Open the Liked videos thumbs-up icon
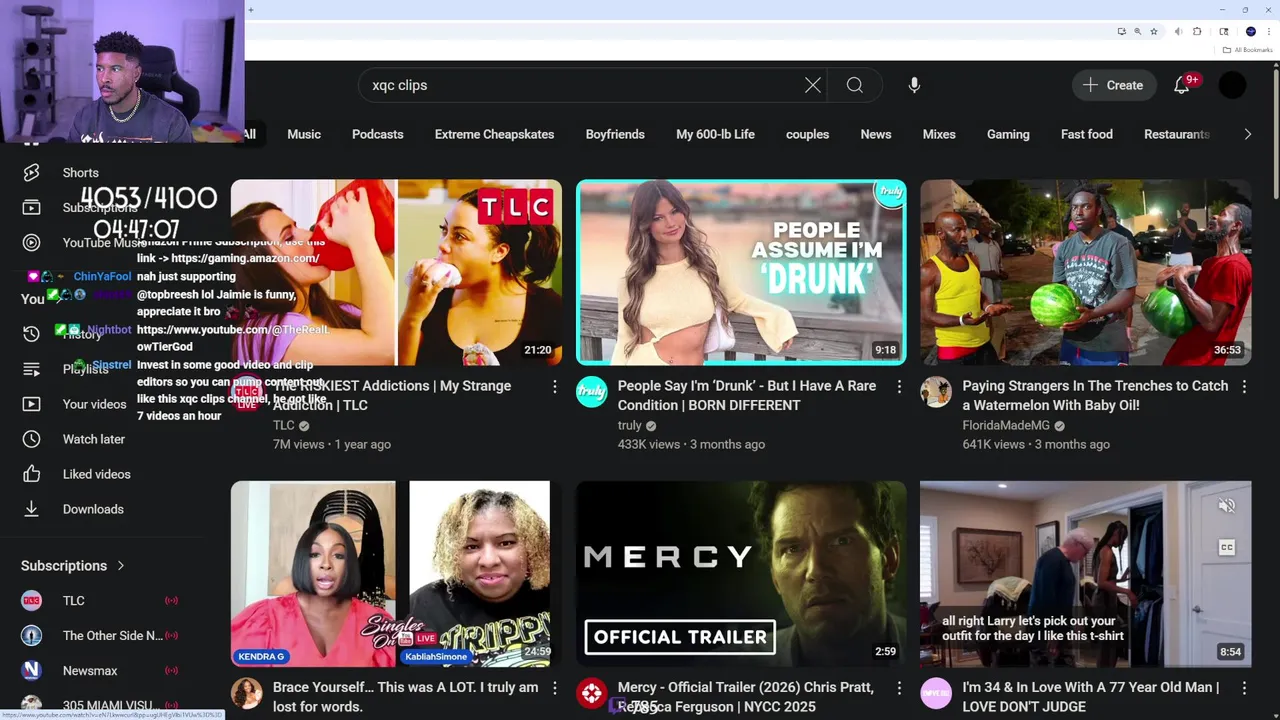Image resolution: width=1280 pixels, height=720 pixels. click(x=31, y=474)
